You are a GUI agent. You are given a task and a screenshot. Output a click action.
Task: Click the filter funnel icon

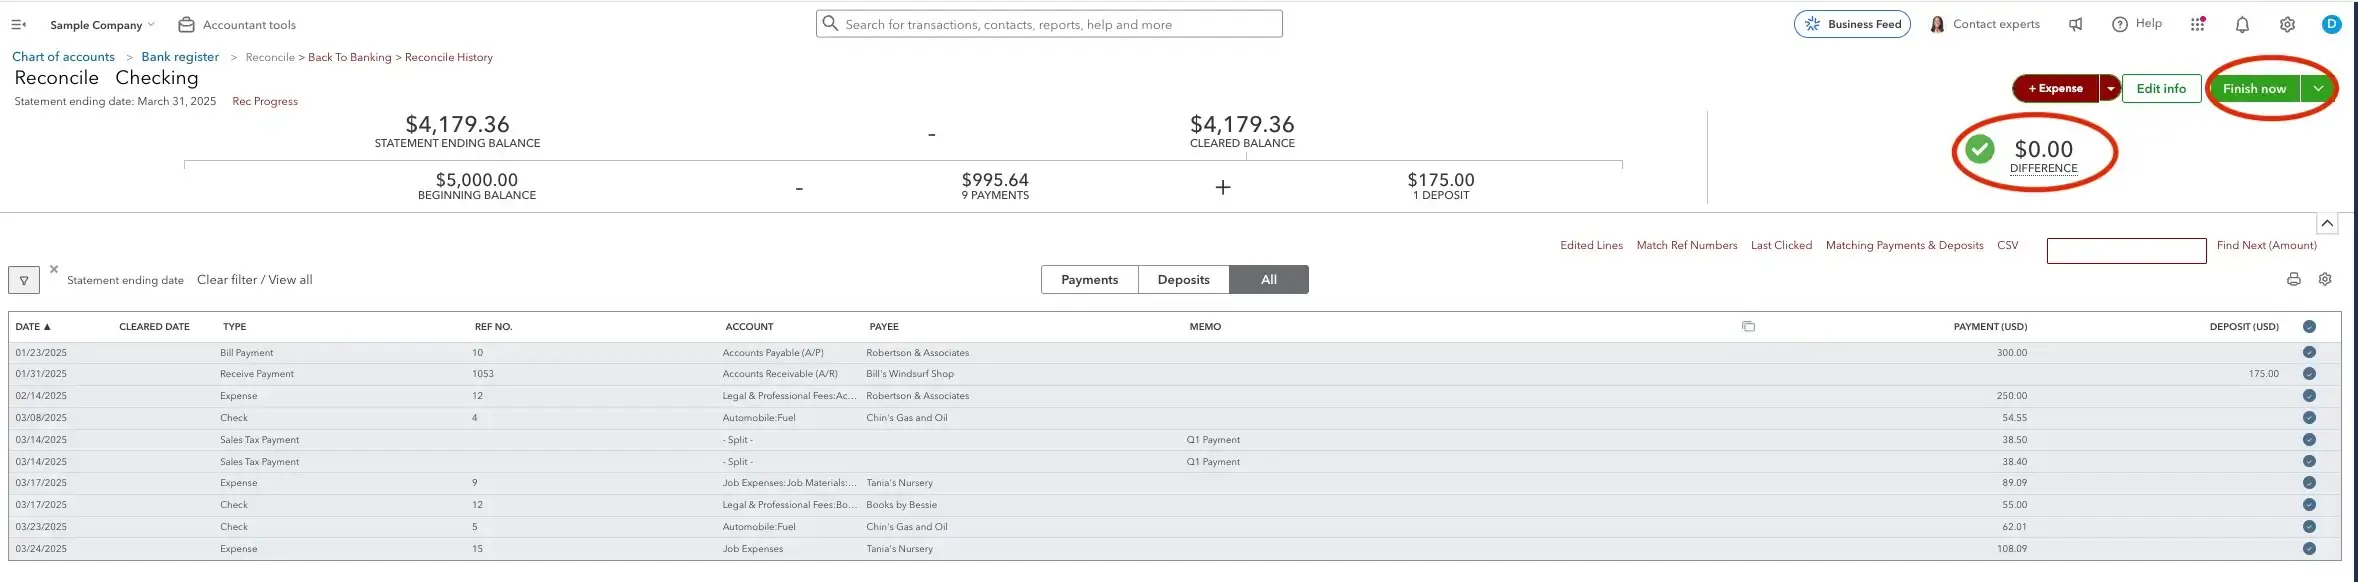tap(24, 281)
